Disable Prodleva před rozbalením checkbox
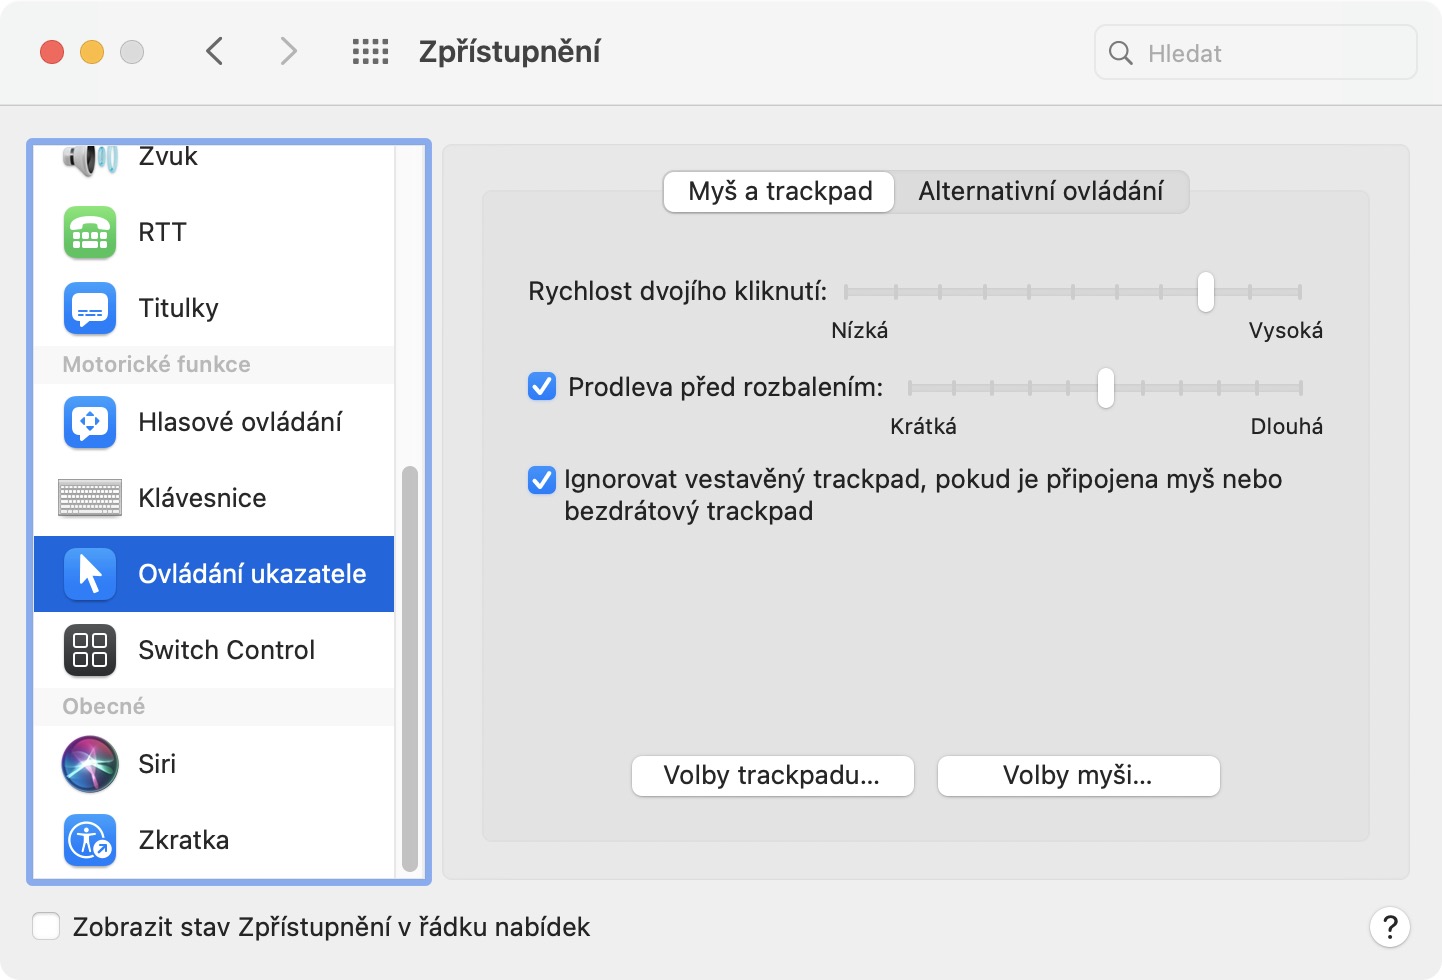Image resolution: width=1442 pixels, height=980 pixels. pos(542,387)
